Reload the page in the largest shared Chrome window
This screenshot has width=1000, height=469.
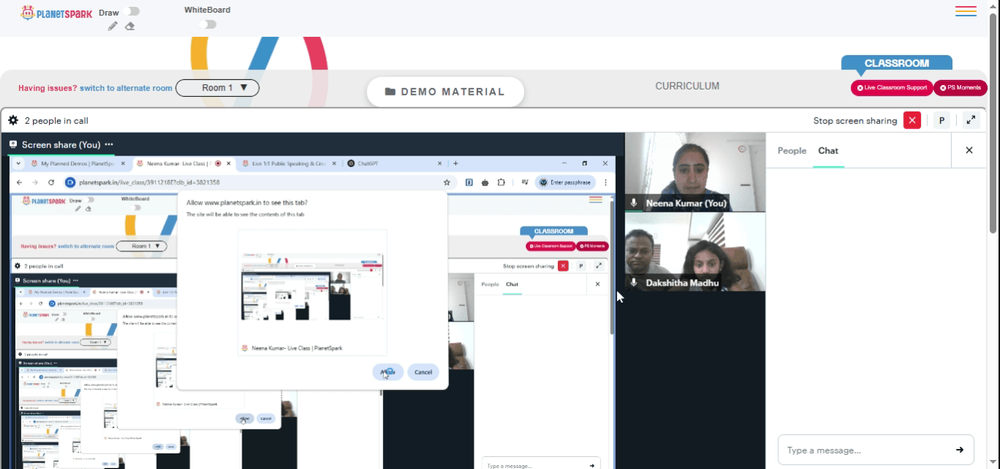point(51,182)
